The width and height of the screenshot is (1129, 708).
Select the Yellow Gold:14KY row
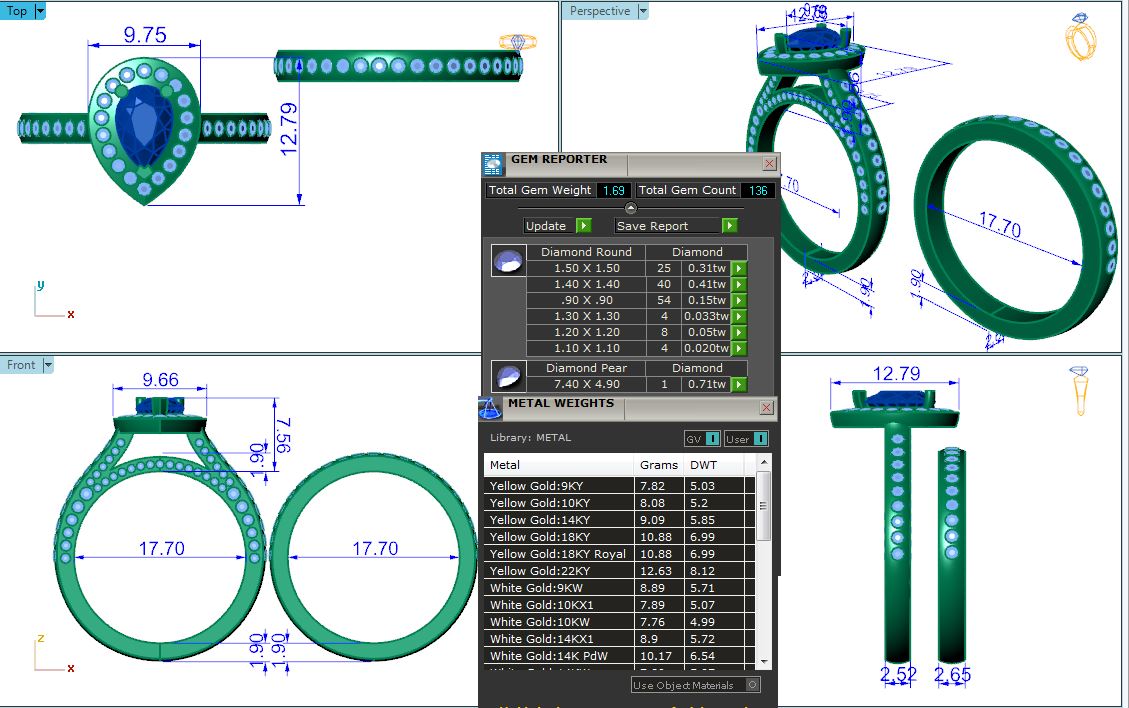560,520
